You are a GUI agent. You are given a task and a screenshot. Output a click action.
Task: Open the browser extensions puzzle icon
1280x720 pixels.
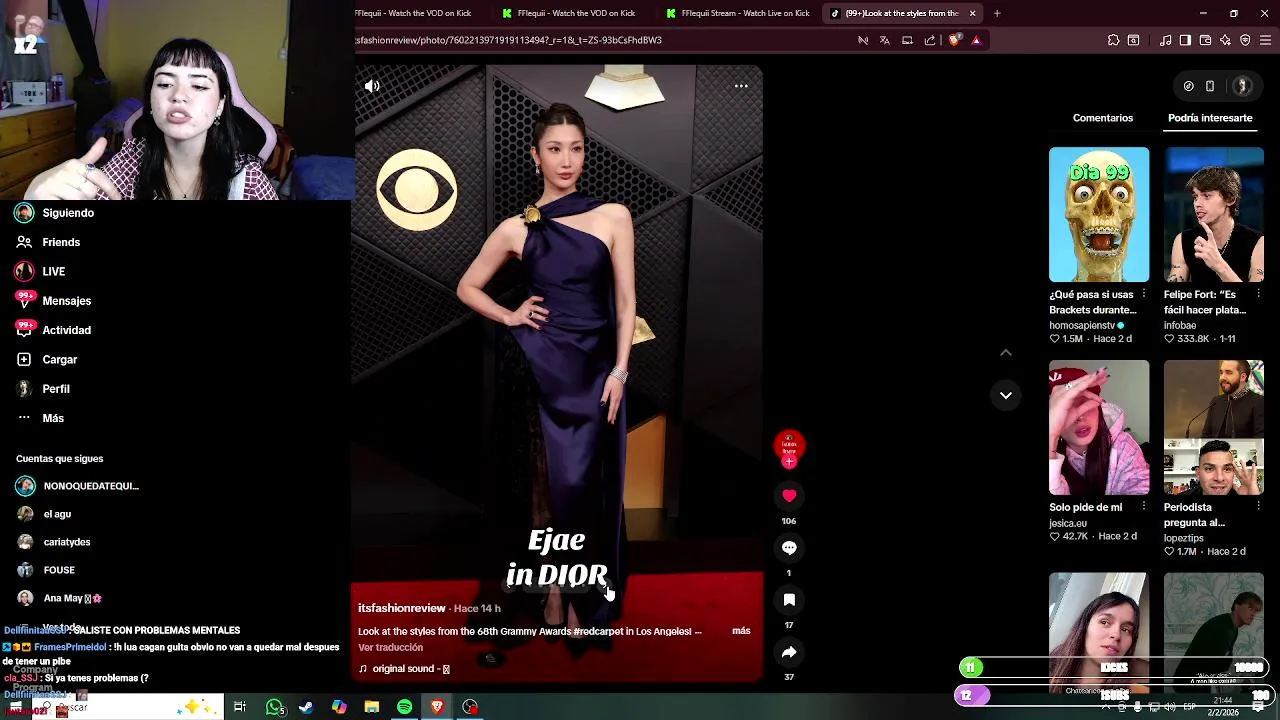[1113, 40]
